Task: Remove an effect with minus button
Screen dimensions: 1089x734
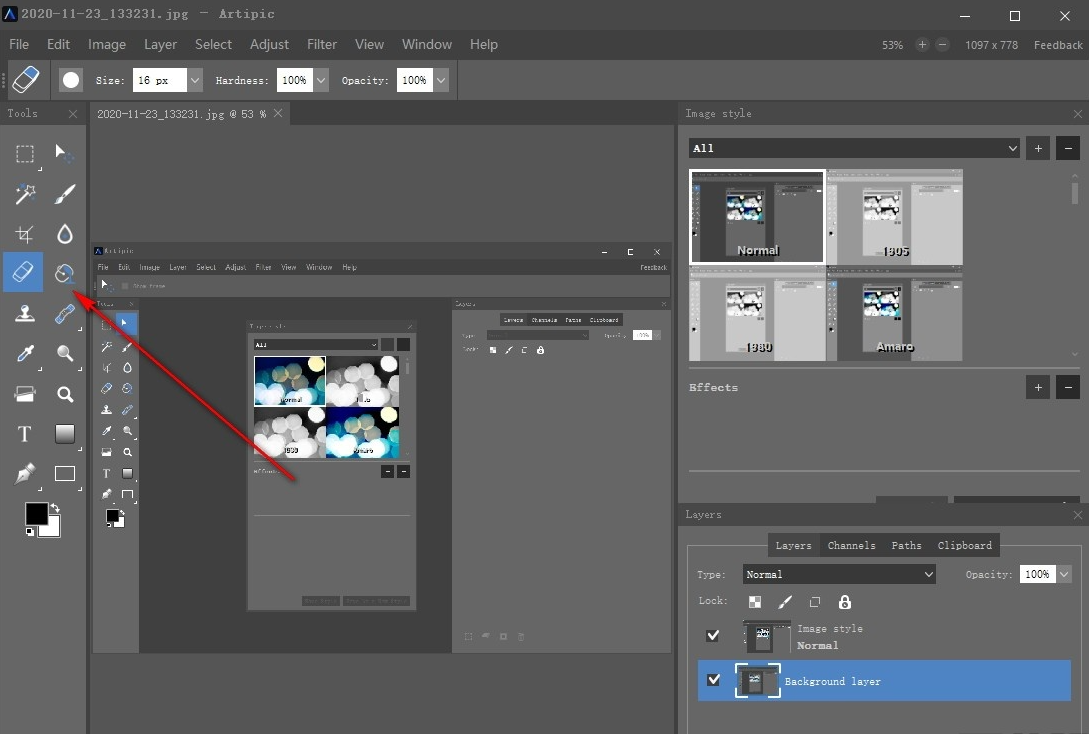Action: point(1067,387)
